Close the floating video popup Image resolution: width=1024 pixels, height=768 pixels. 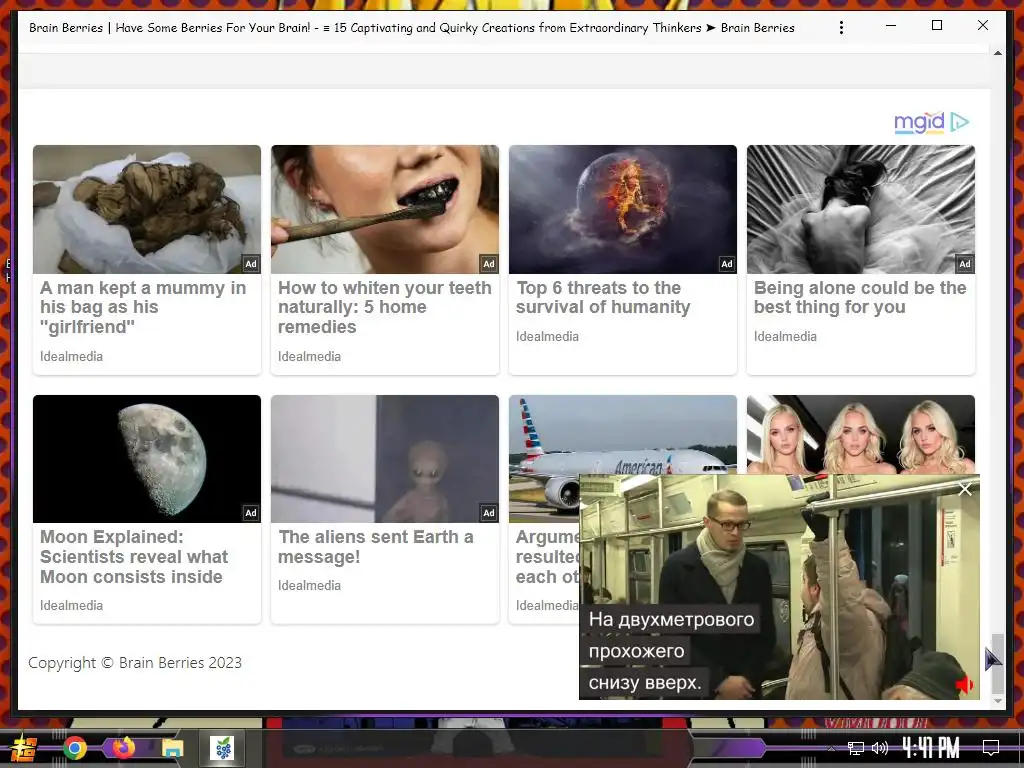pos(965,489)
